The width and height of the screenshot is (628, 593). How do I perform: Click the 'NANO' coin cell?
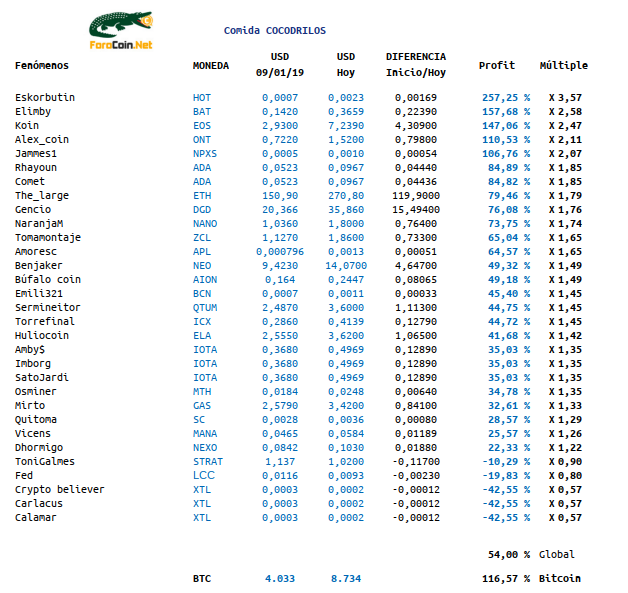[205, 224]
